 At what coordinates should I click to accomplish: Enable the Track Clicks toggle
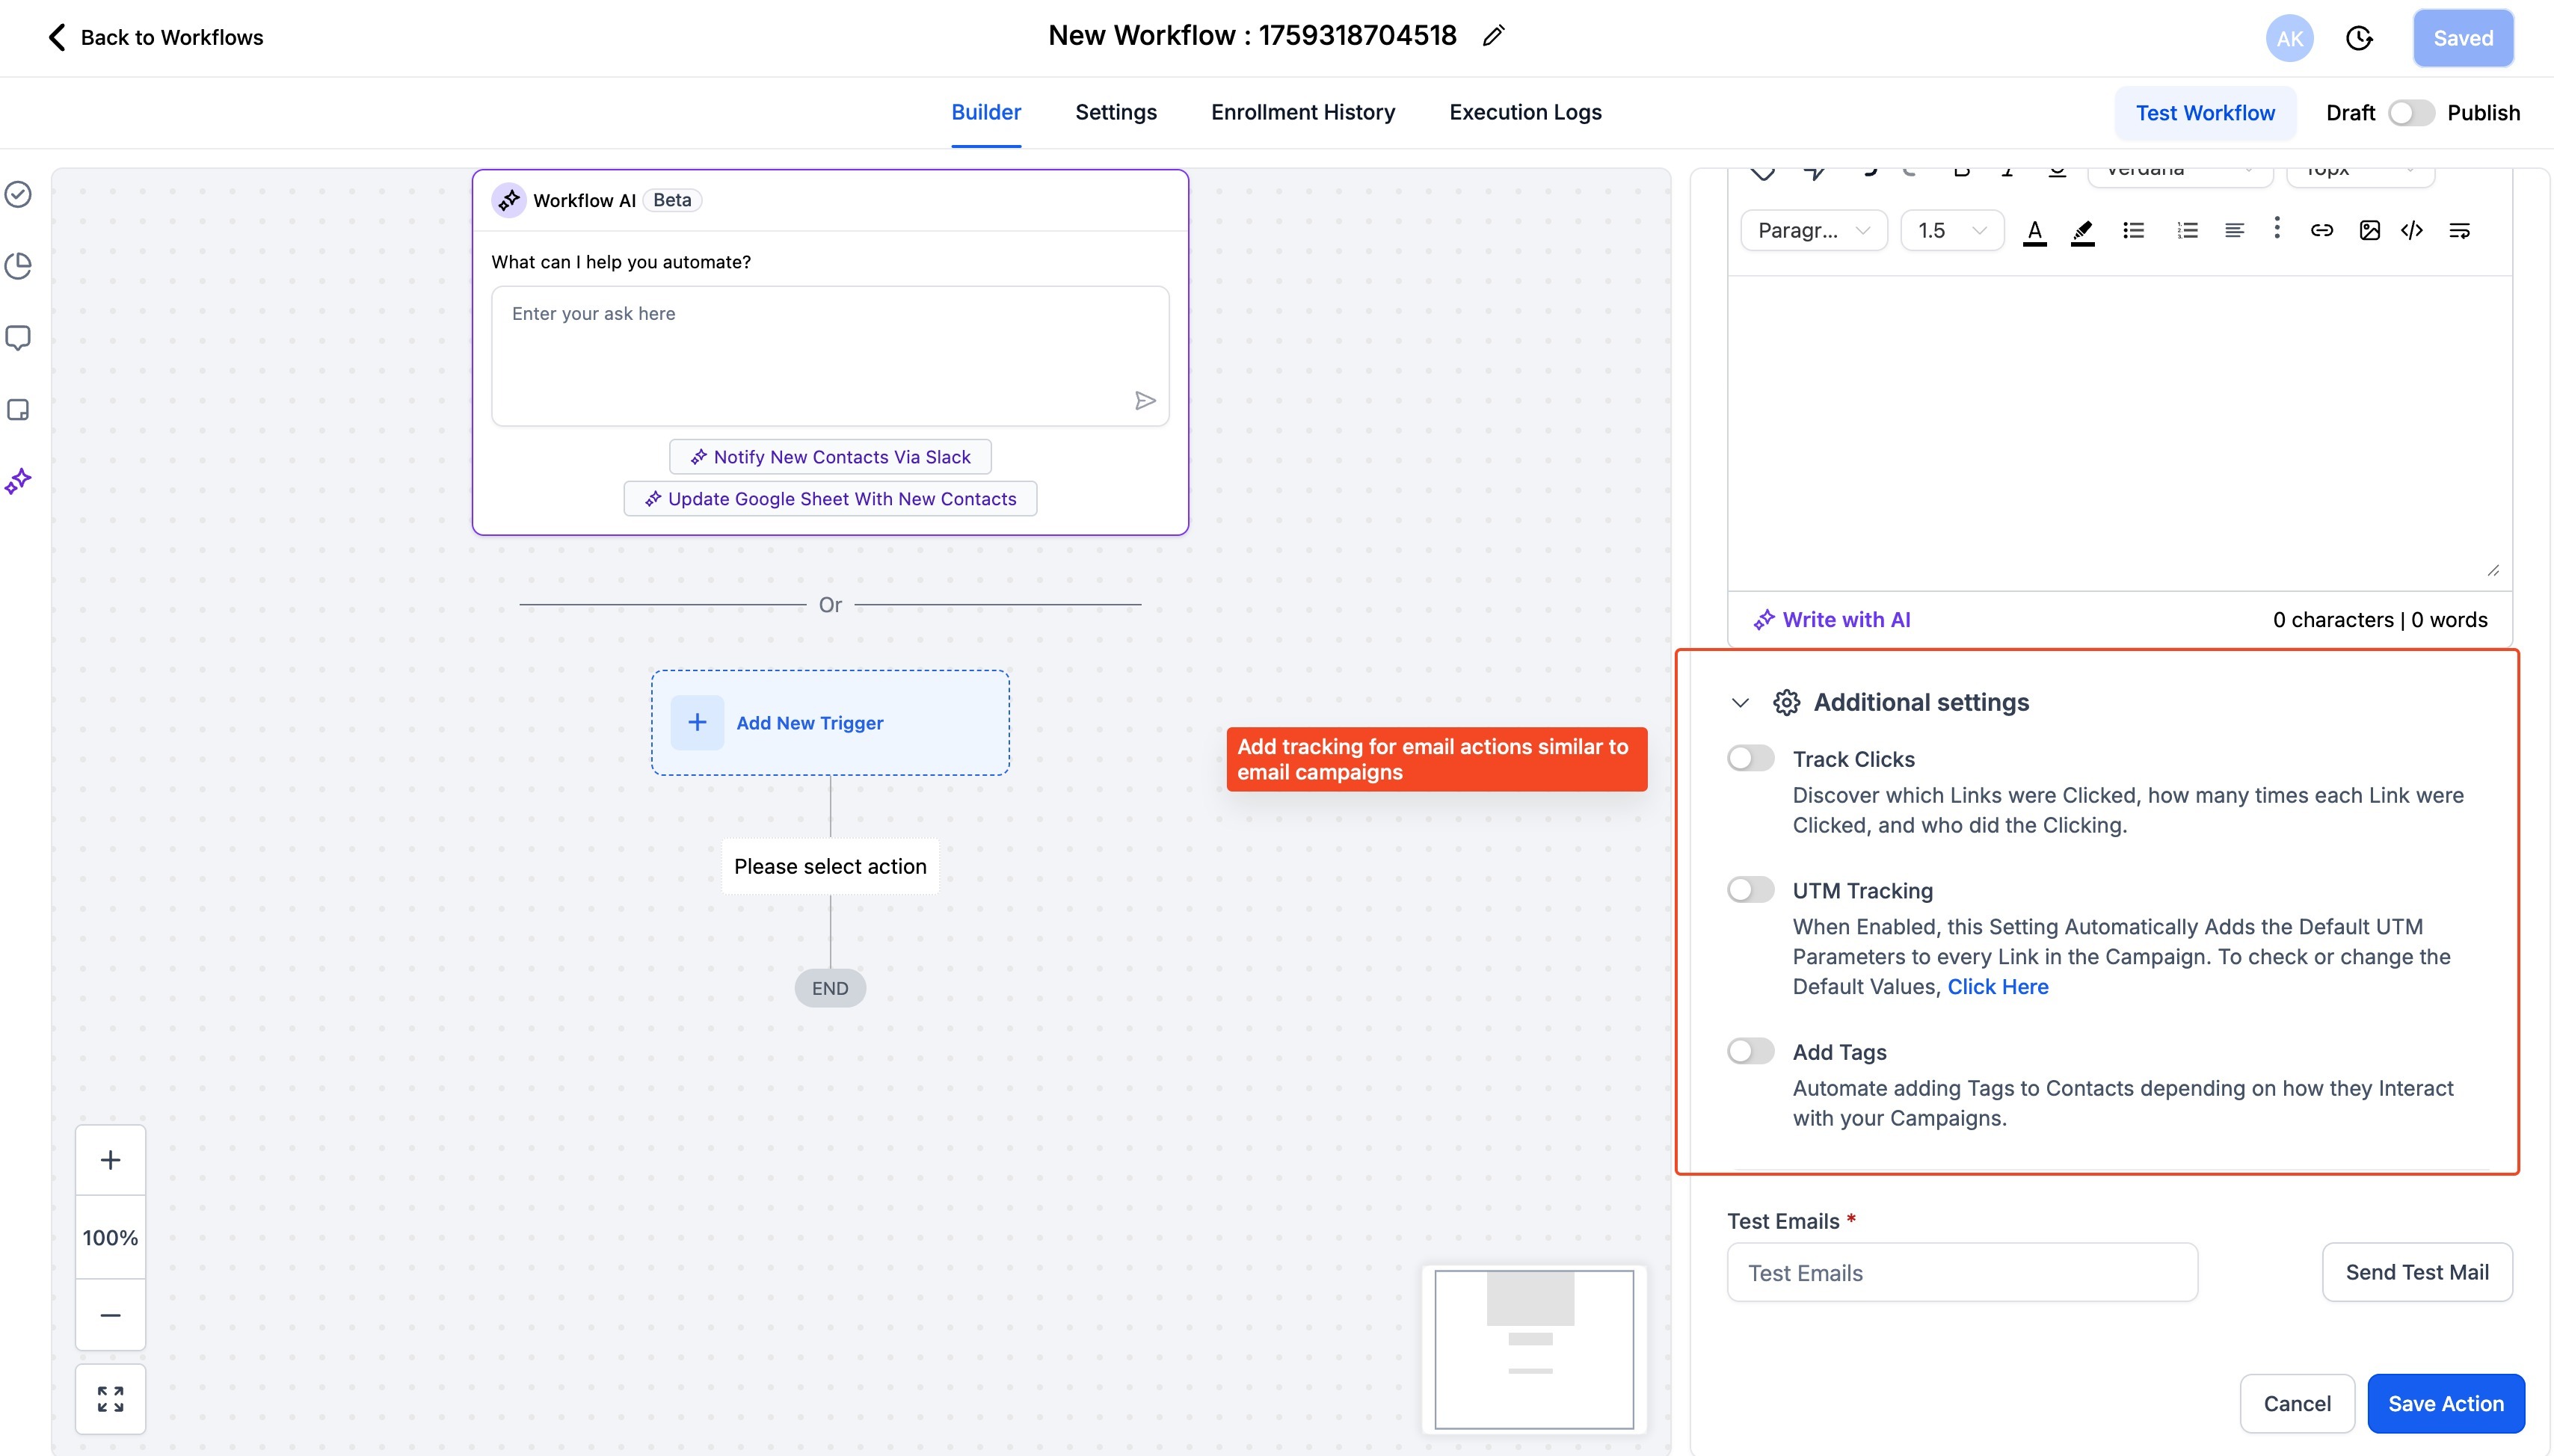coord(1750,758)
